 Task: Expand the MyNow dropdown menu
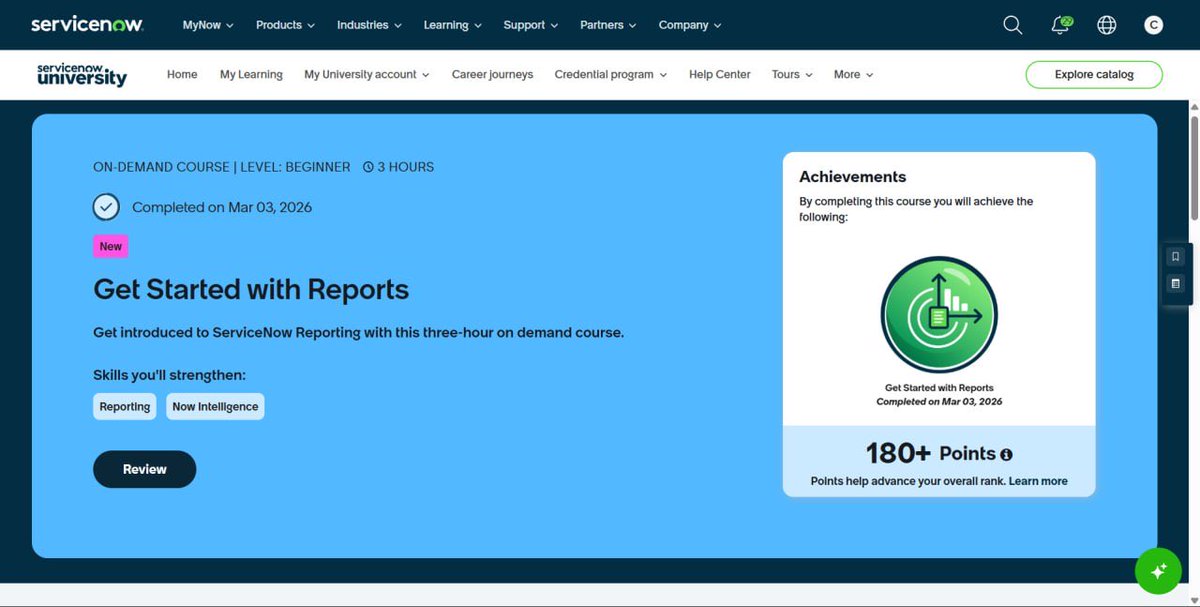pos(208,25)
